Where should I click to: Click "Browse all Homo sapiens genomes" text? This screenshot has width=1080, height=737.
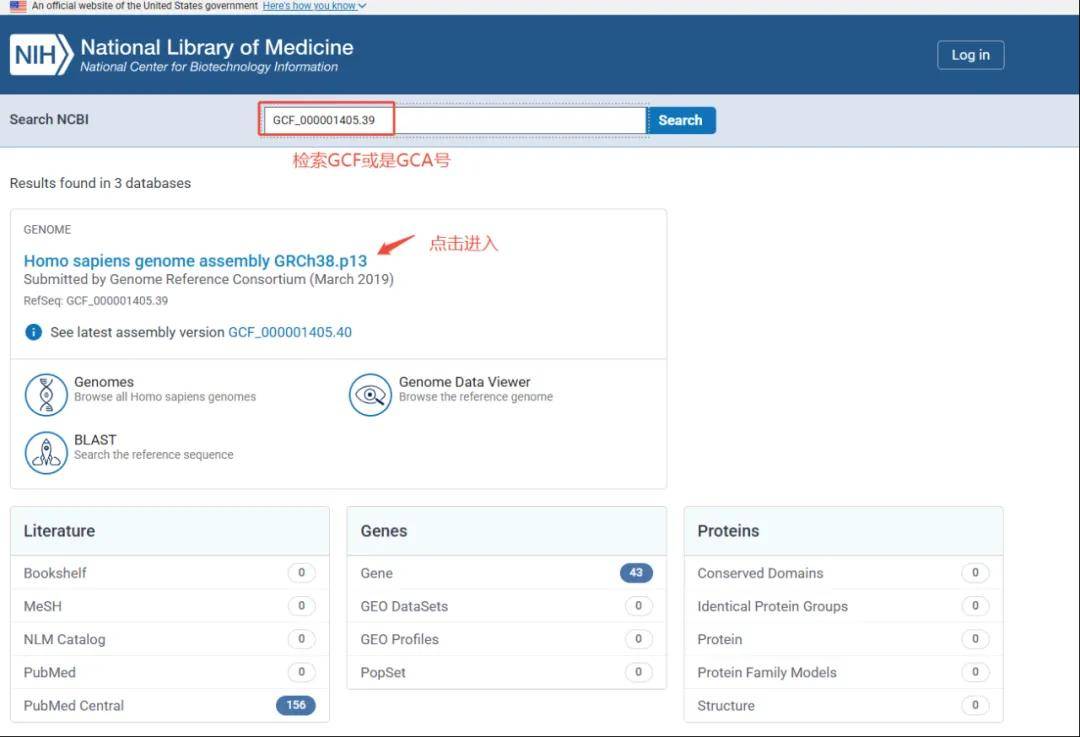click(x=165, y=397)
